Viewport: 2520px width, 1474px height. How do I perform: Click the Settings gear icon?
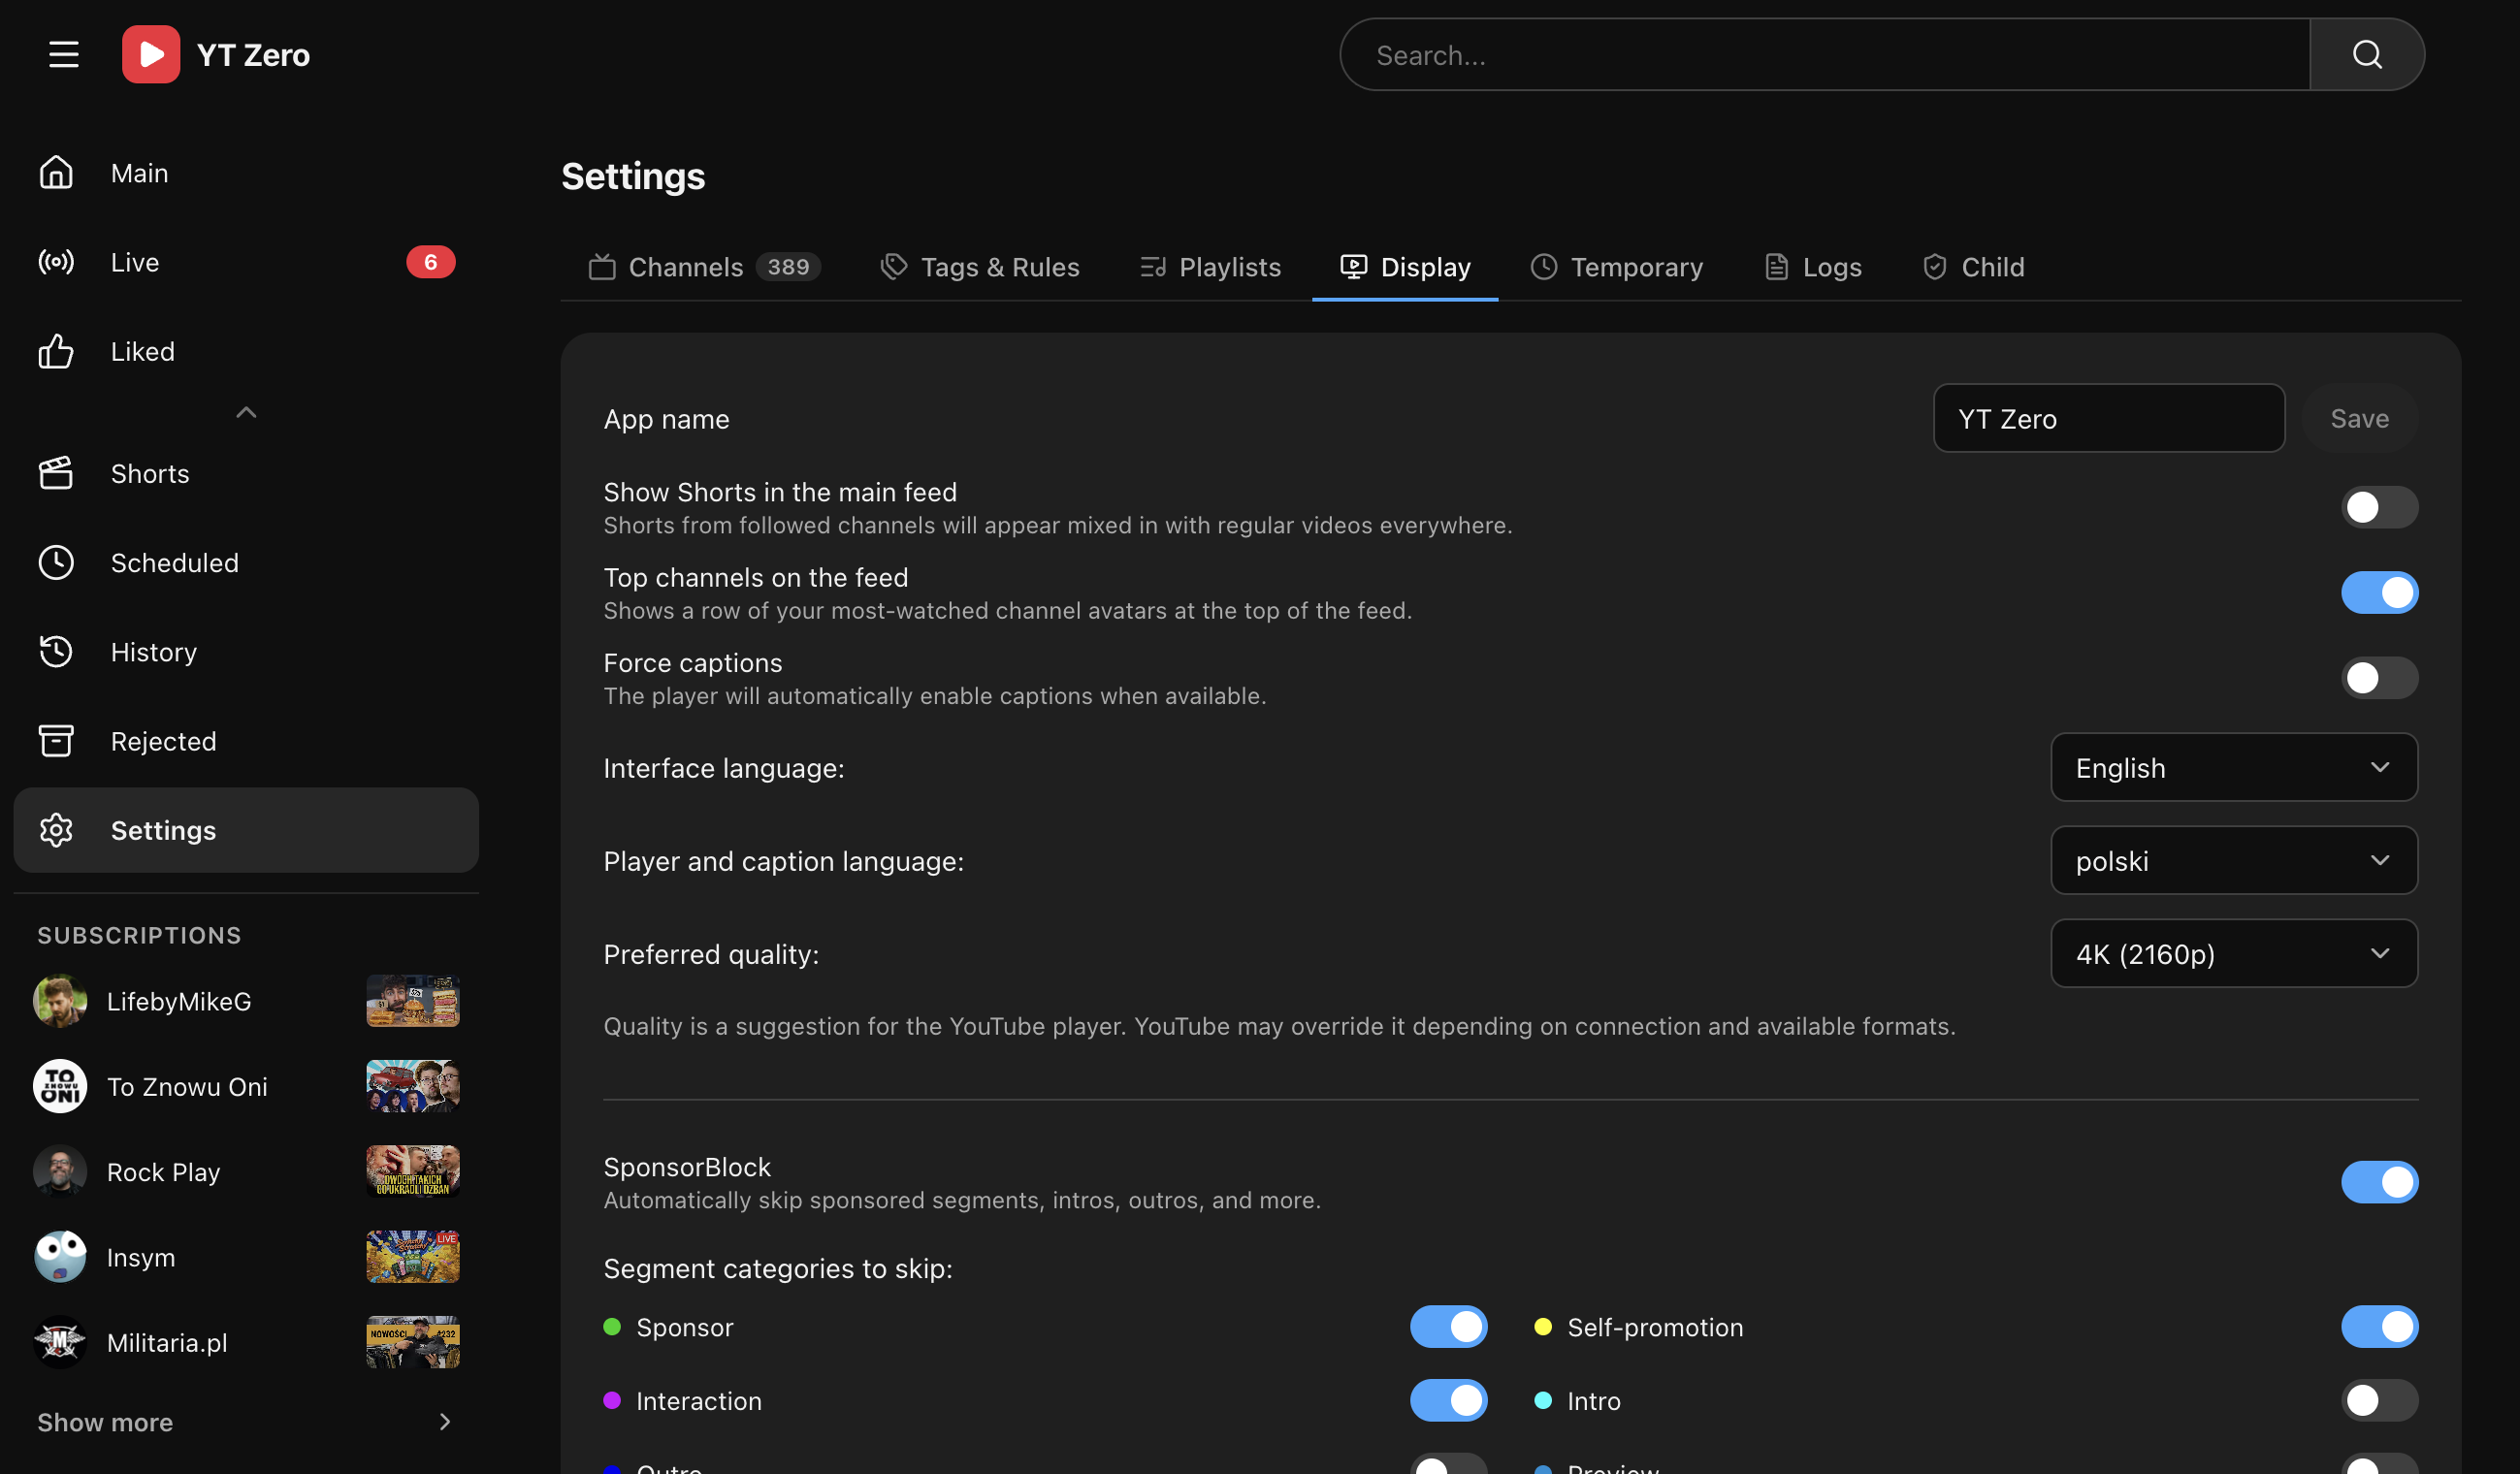click(56, 830)
